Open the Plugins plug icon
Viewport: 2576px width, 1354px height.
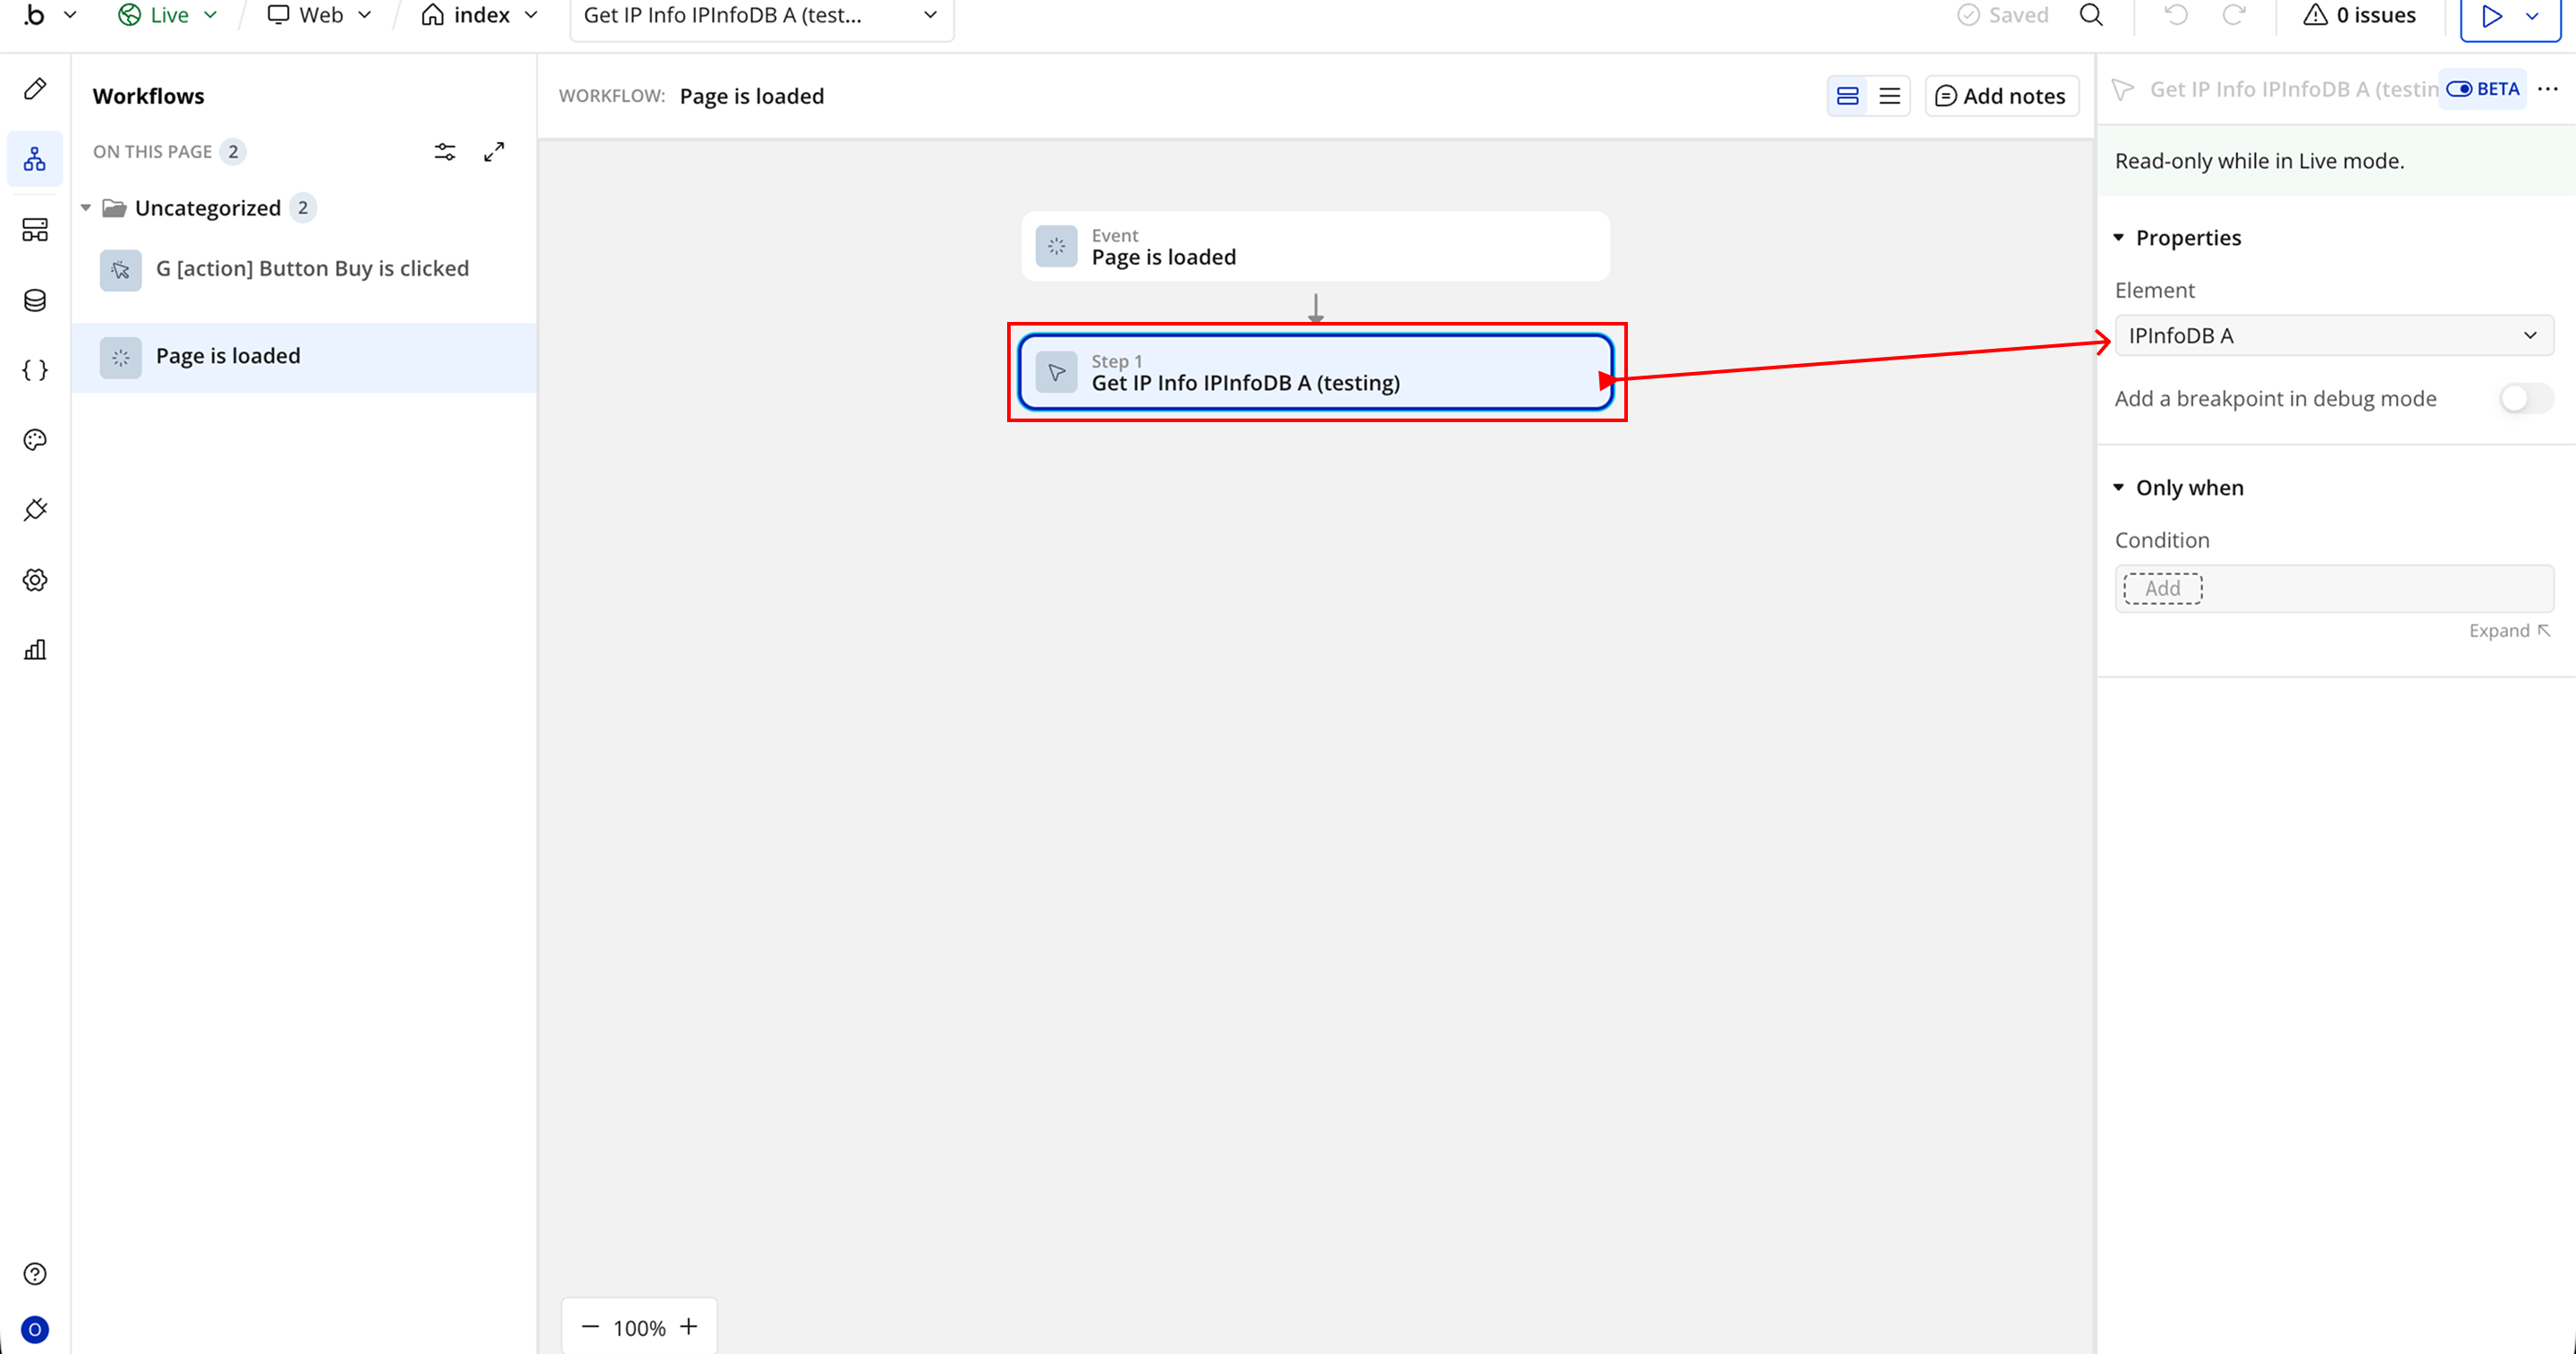click(x=35, y=510)
